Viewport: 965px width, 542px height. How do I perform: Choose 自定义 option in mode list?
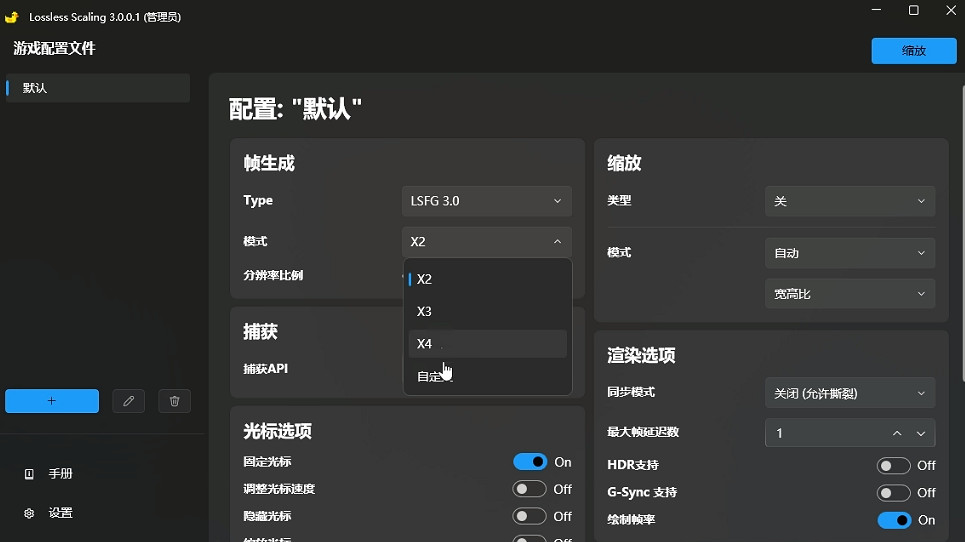[x=487, y=376]
